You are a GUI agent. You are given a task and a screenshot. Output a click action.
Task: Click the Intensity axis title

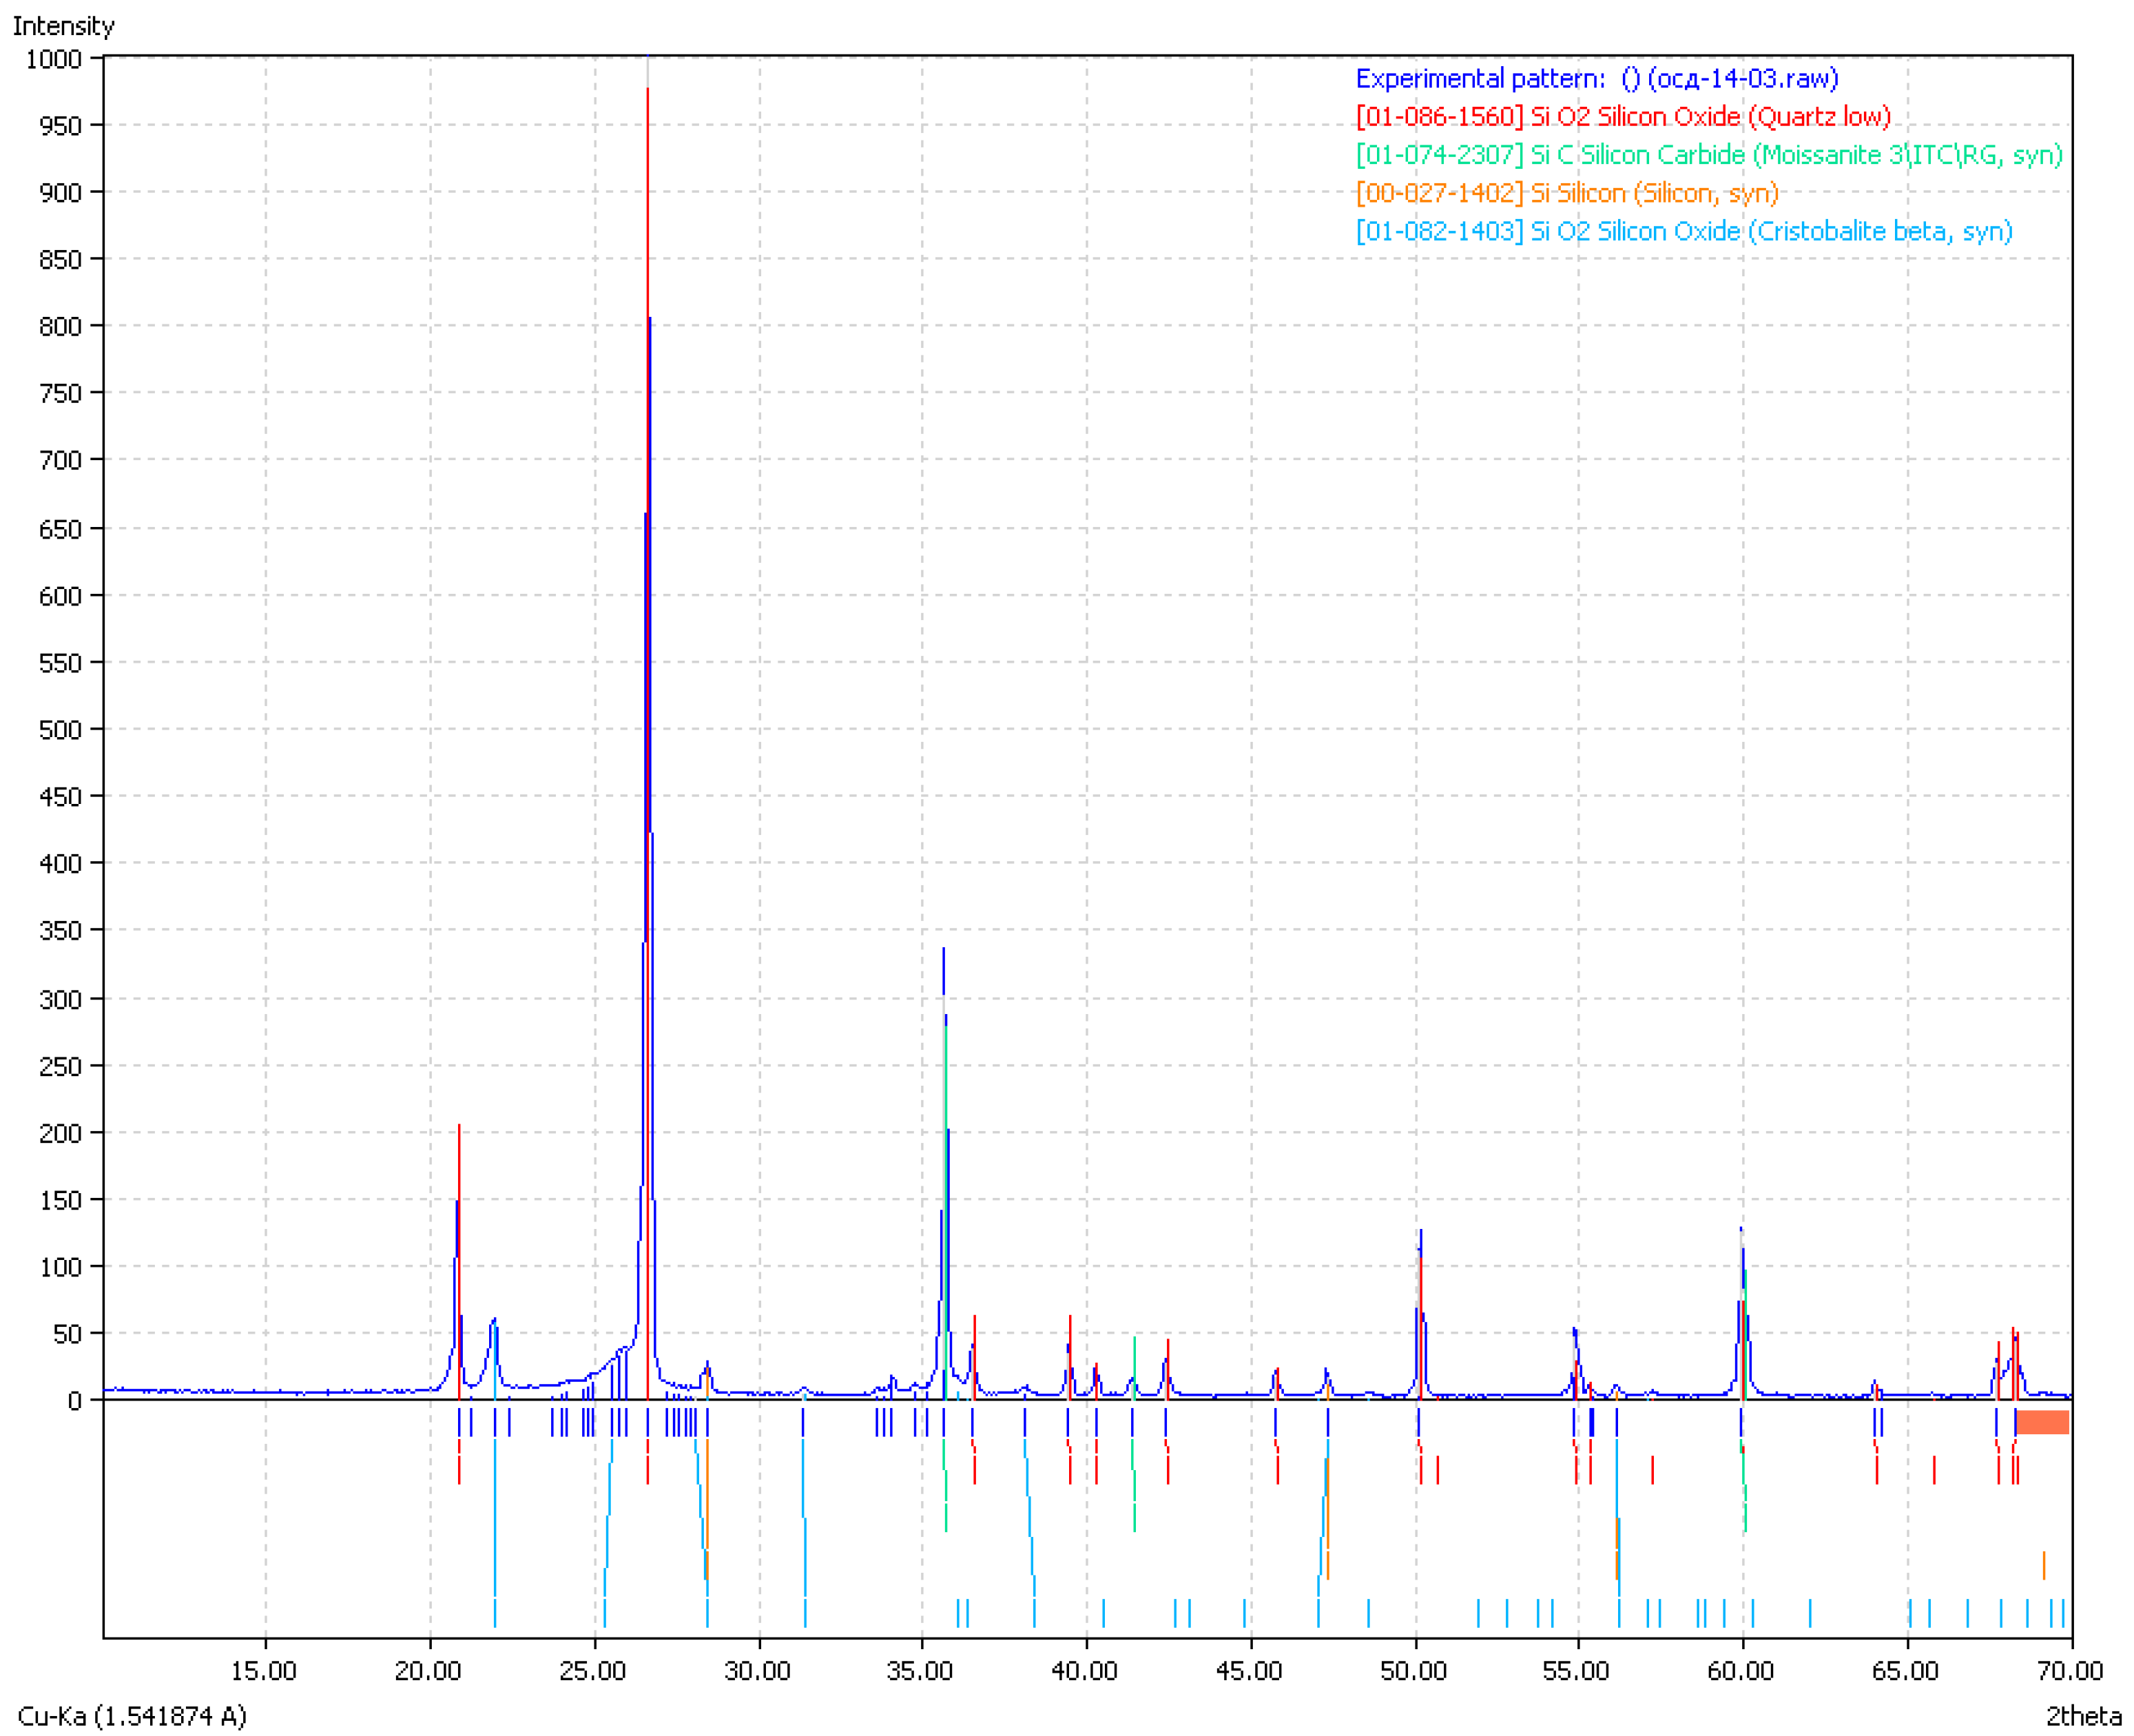[63, 26]
